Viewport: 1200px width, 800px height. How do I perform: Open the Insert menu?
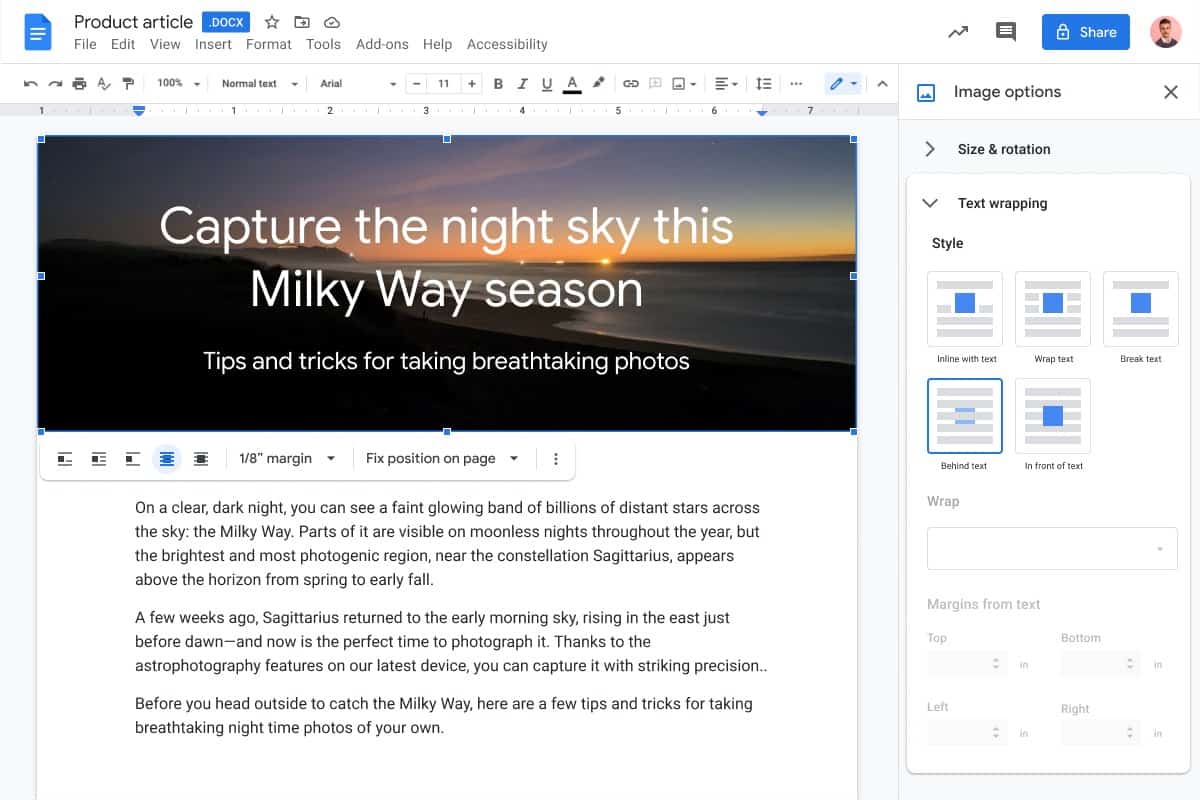coord(213,44)
